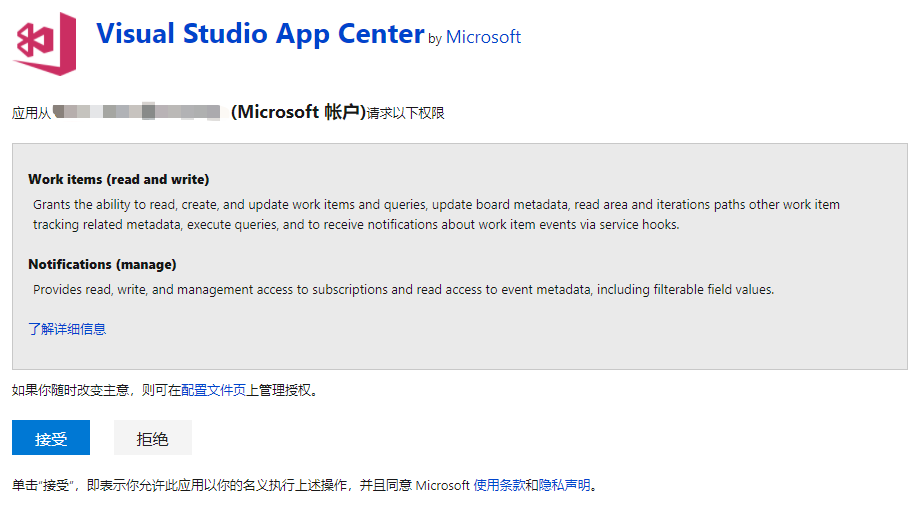Image resolution: width=918 pixels, height=509 pixels.
Task: Click the '(Microsoft 帐户)' account label
Action: click(298, 112)
